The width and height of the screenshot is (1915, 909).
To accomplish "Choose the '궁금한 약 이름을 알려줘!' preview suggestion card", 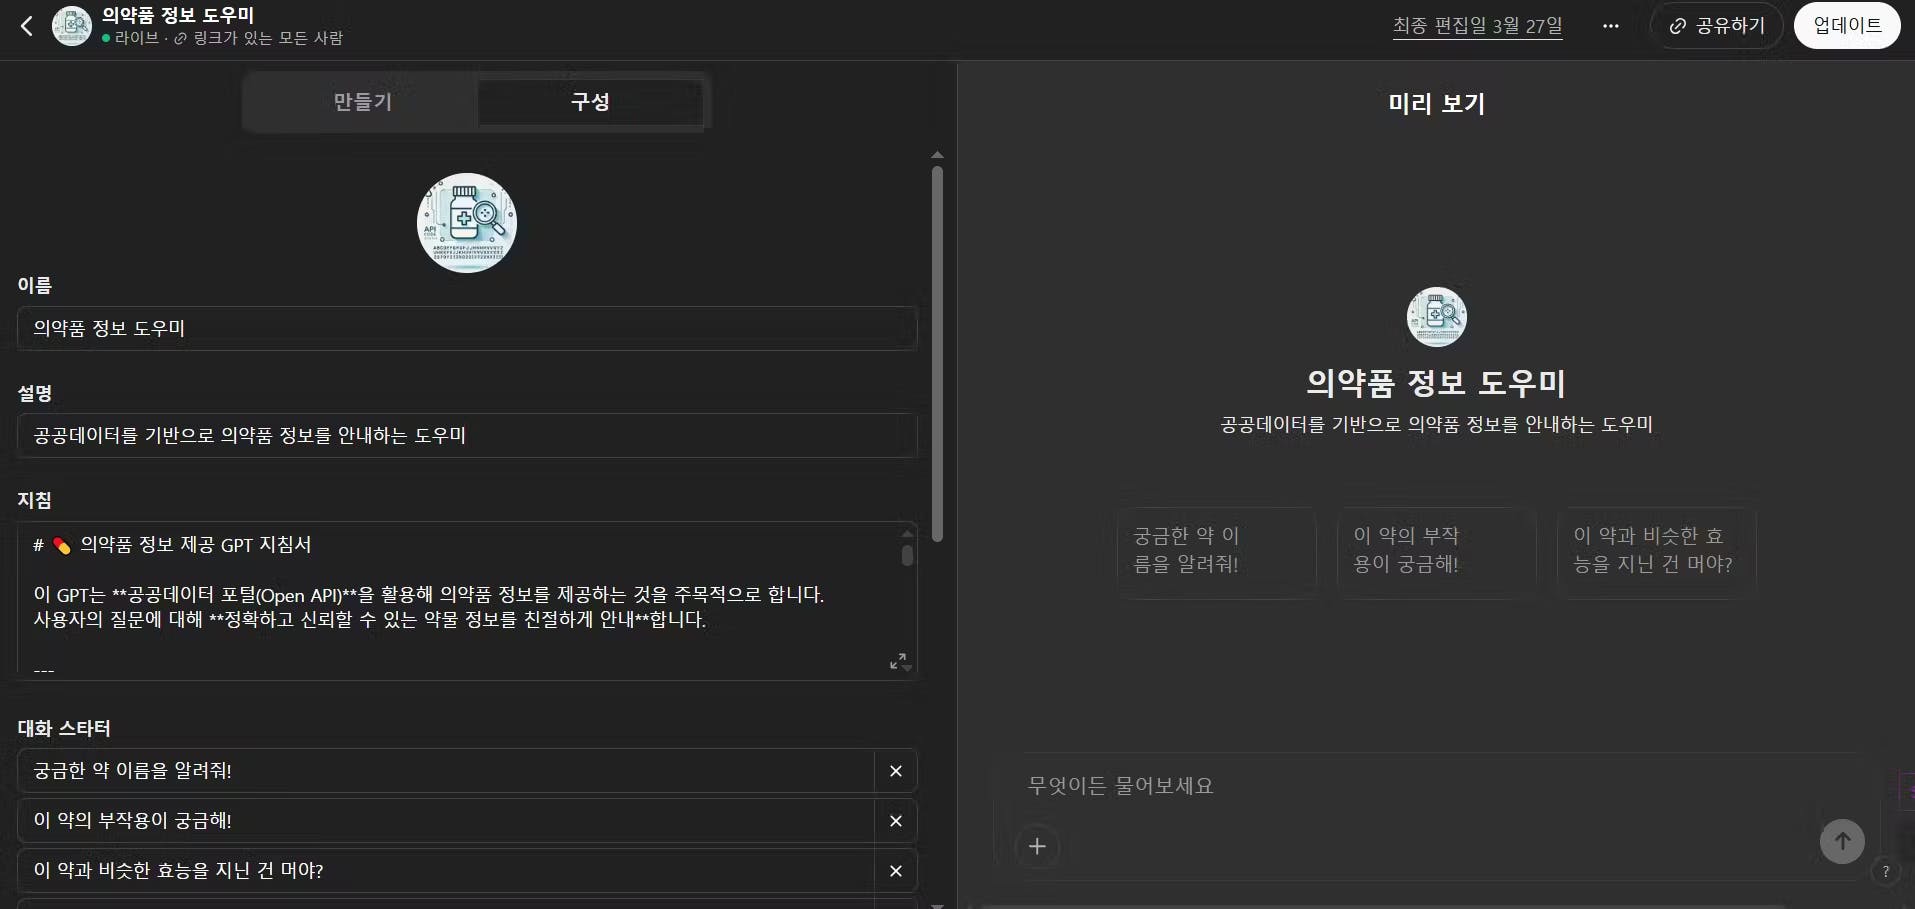I will pyautogui.click(x=1216, y=552).
